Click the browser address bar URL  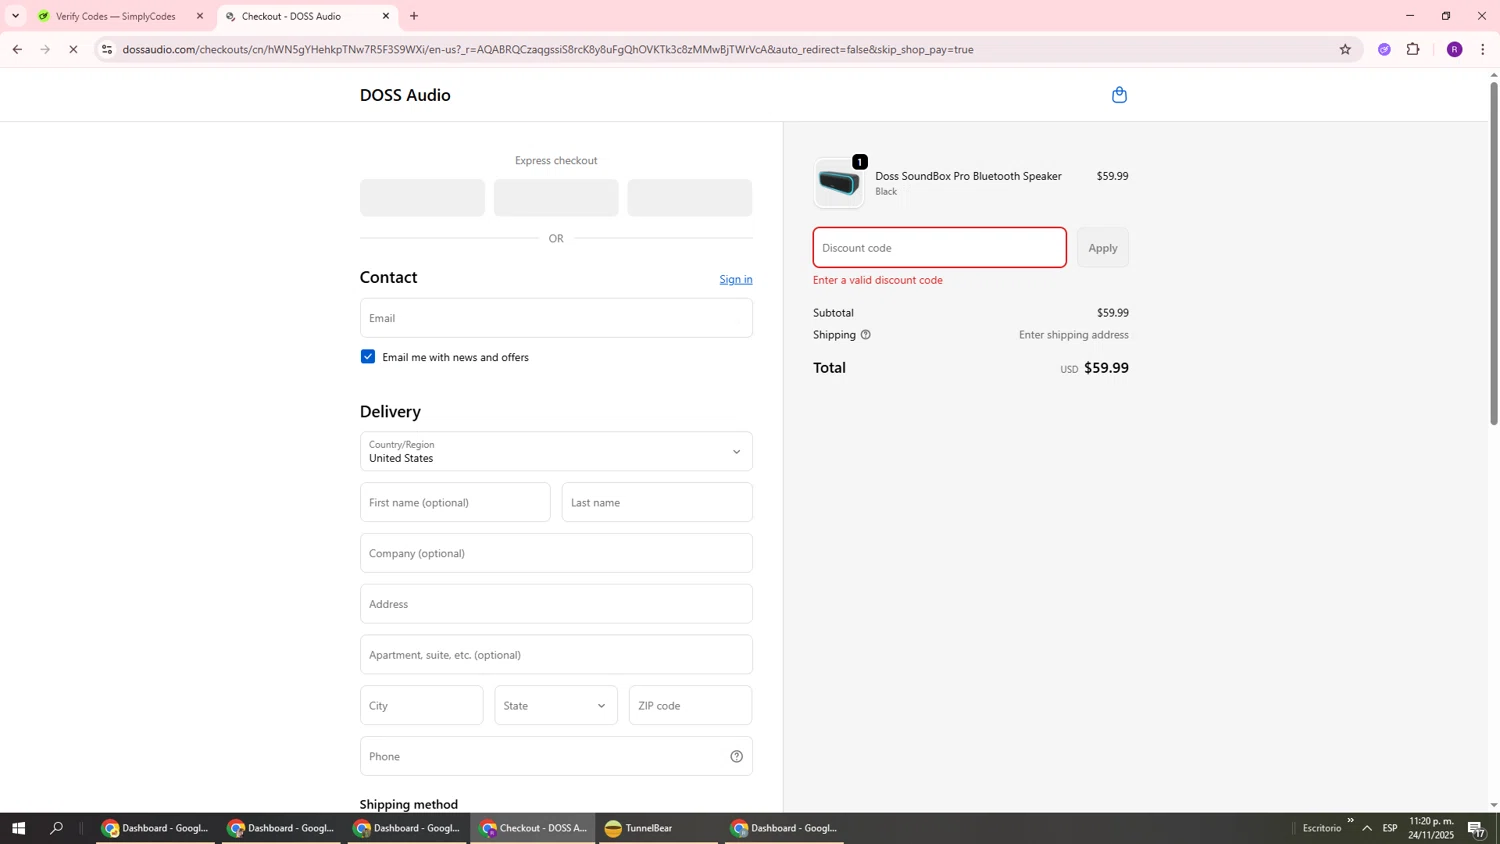click(548, 49)
